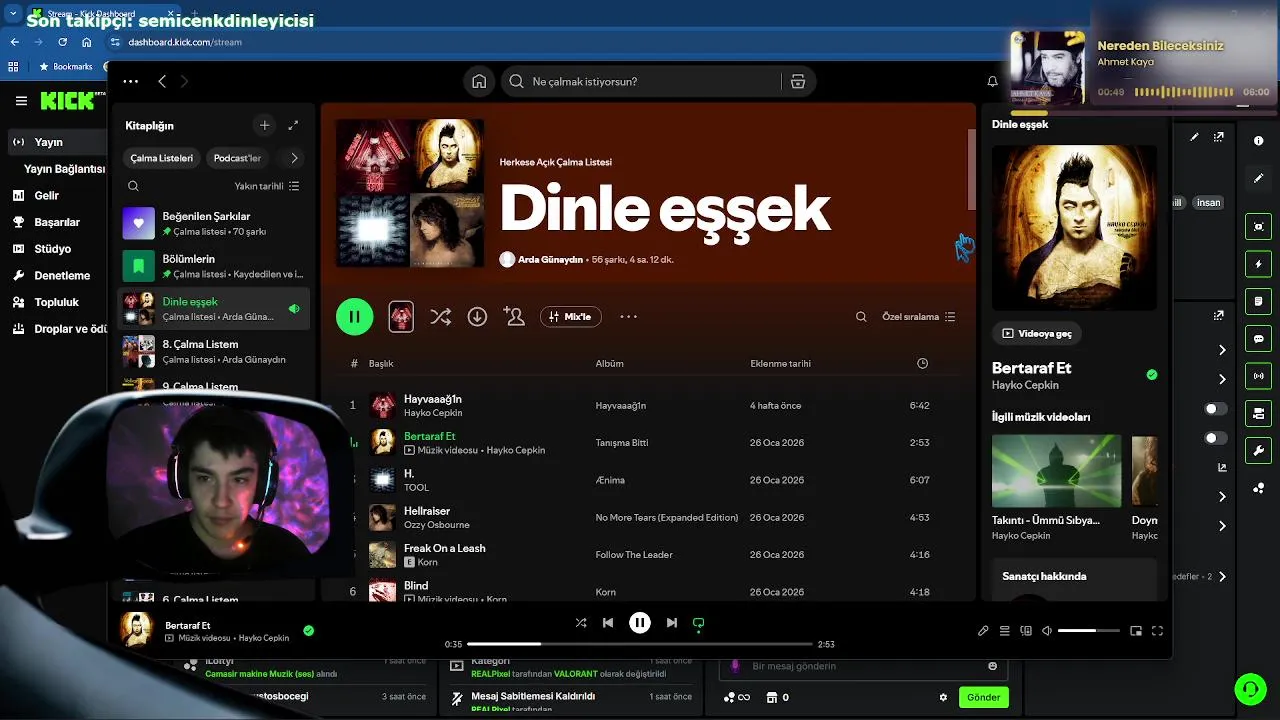Go back in Spotify navigation

[162, 81]
